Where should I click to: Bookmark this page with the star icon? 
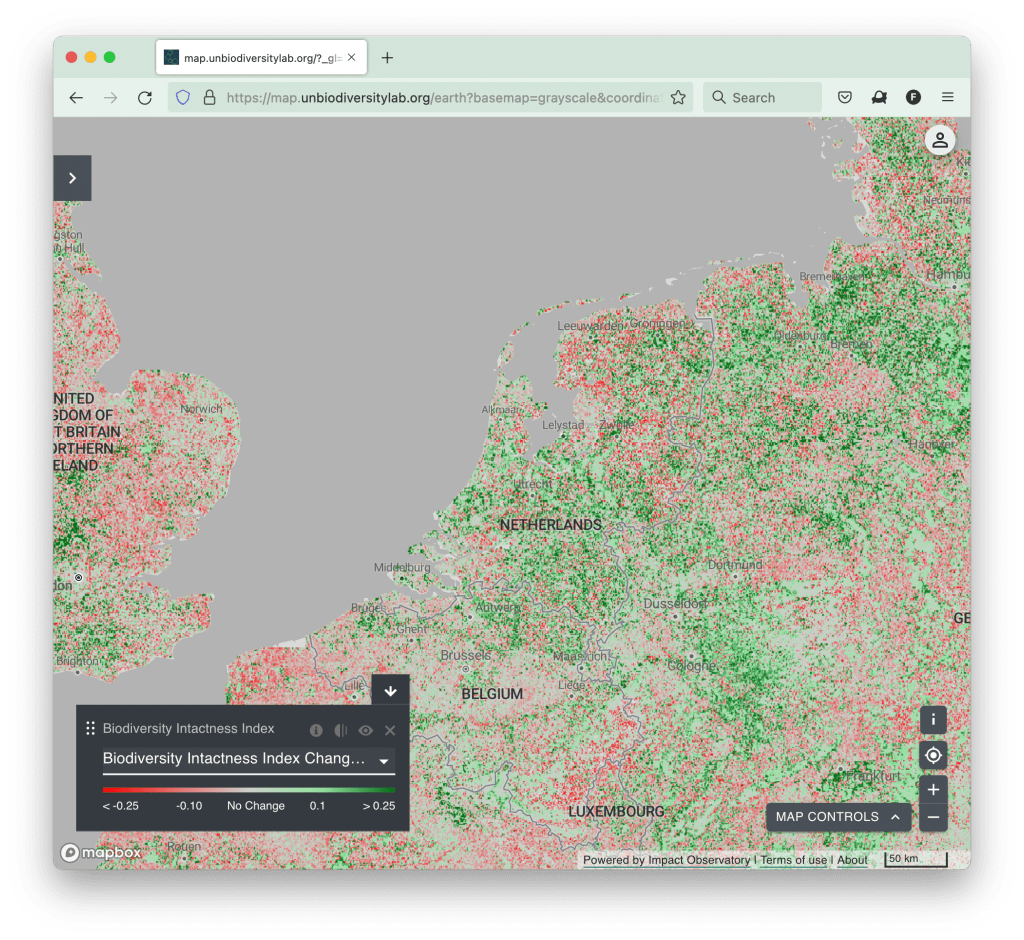[678, 97]
